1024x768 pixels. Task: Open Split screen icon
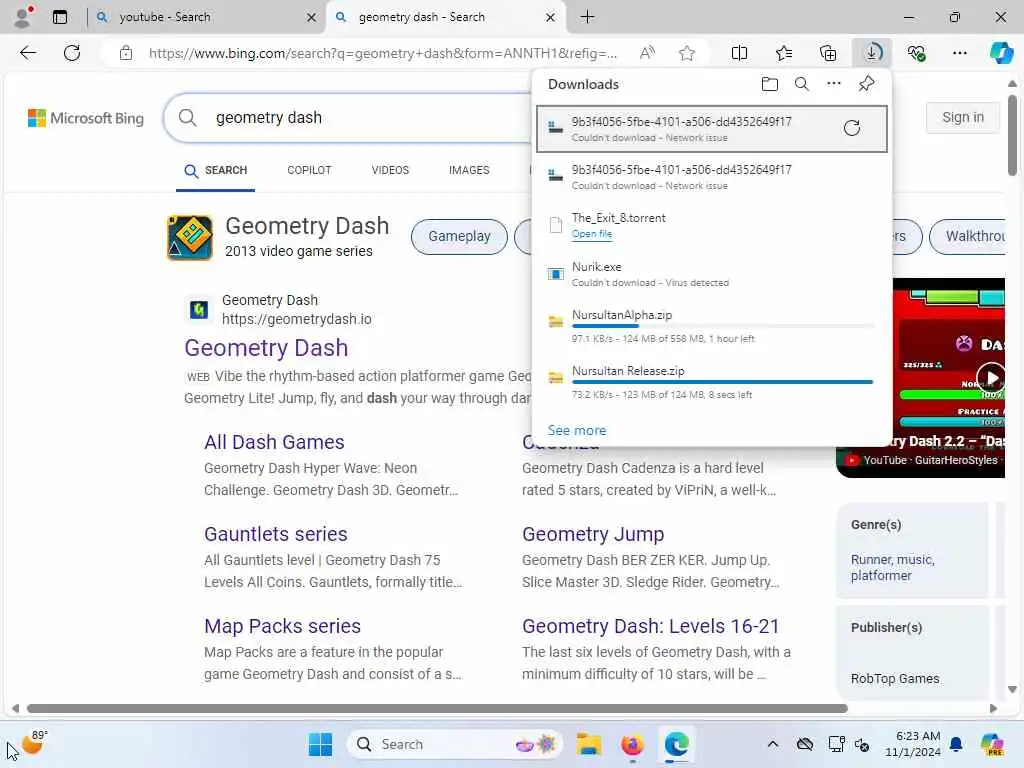pyautogui.click(x=739, y=53)
